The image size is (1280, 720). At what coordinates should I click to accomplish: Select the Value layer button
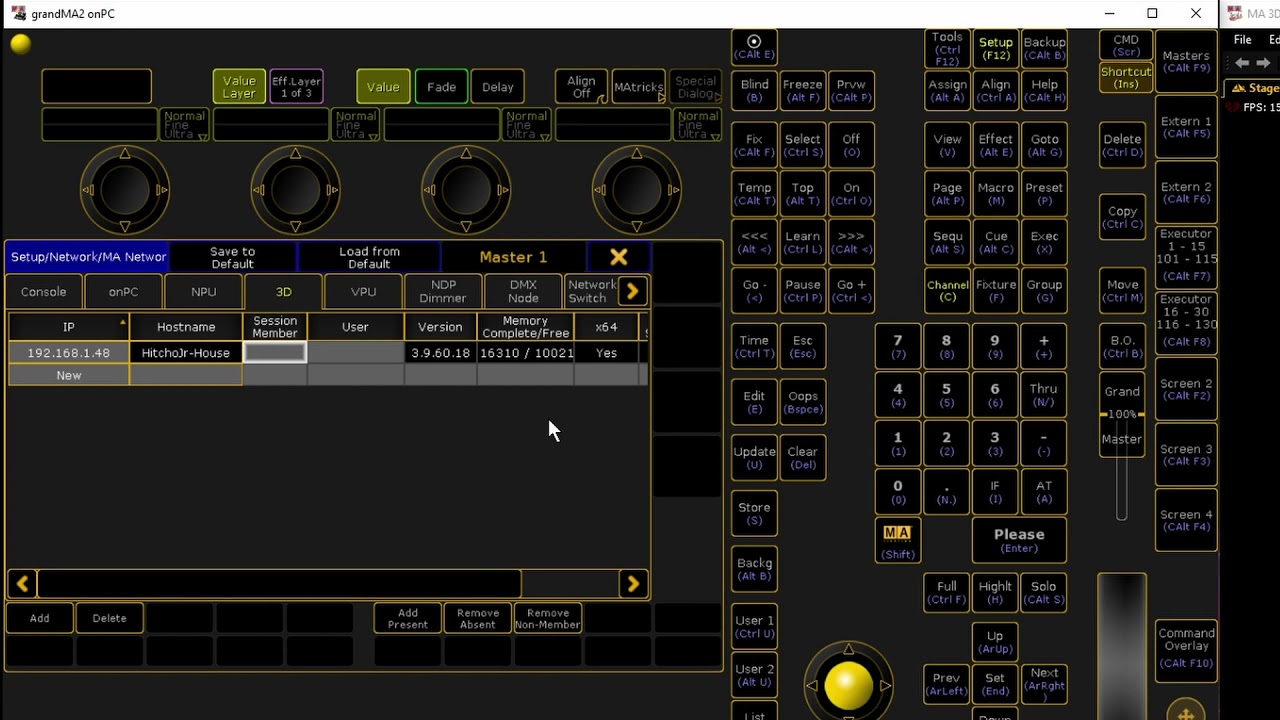(x=383, y=87)
